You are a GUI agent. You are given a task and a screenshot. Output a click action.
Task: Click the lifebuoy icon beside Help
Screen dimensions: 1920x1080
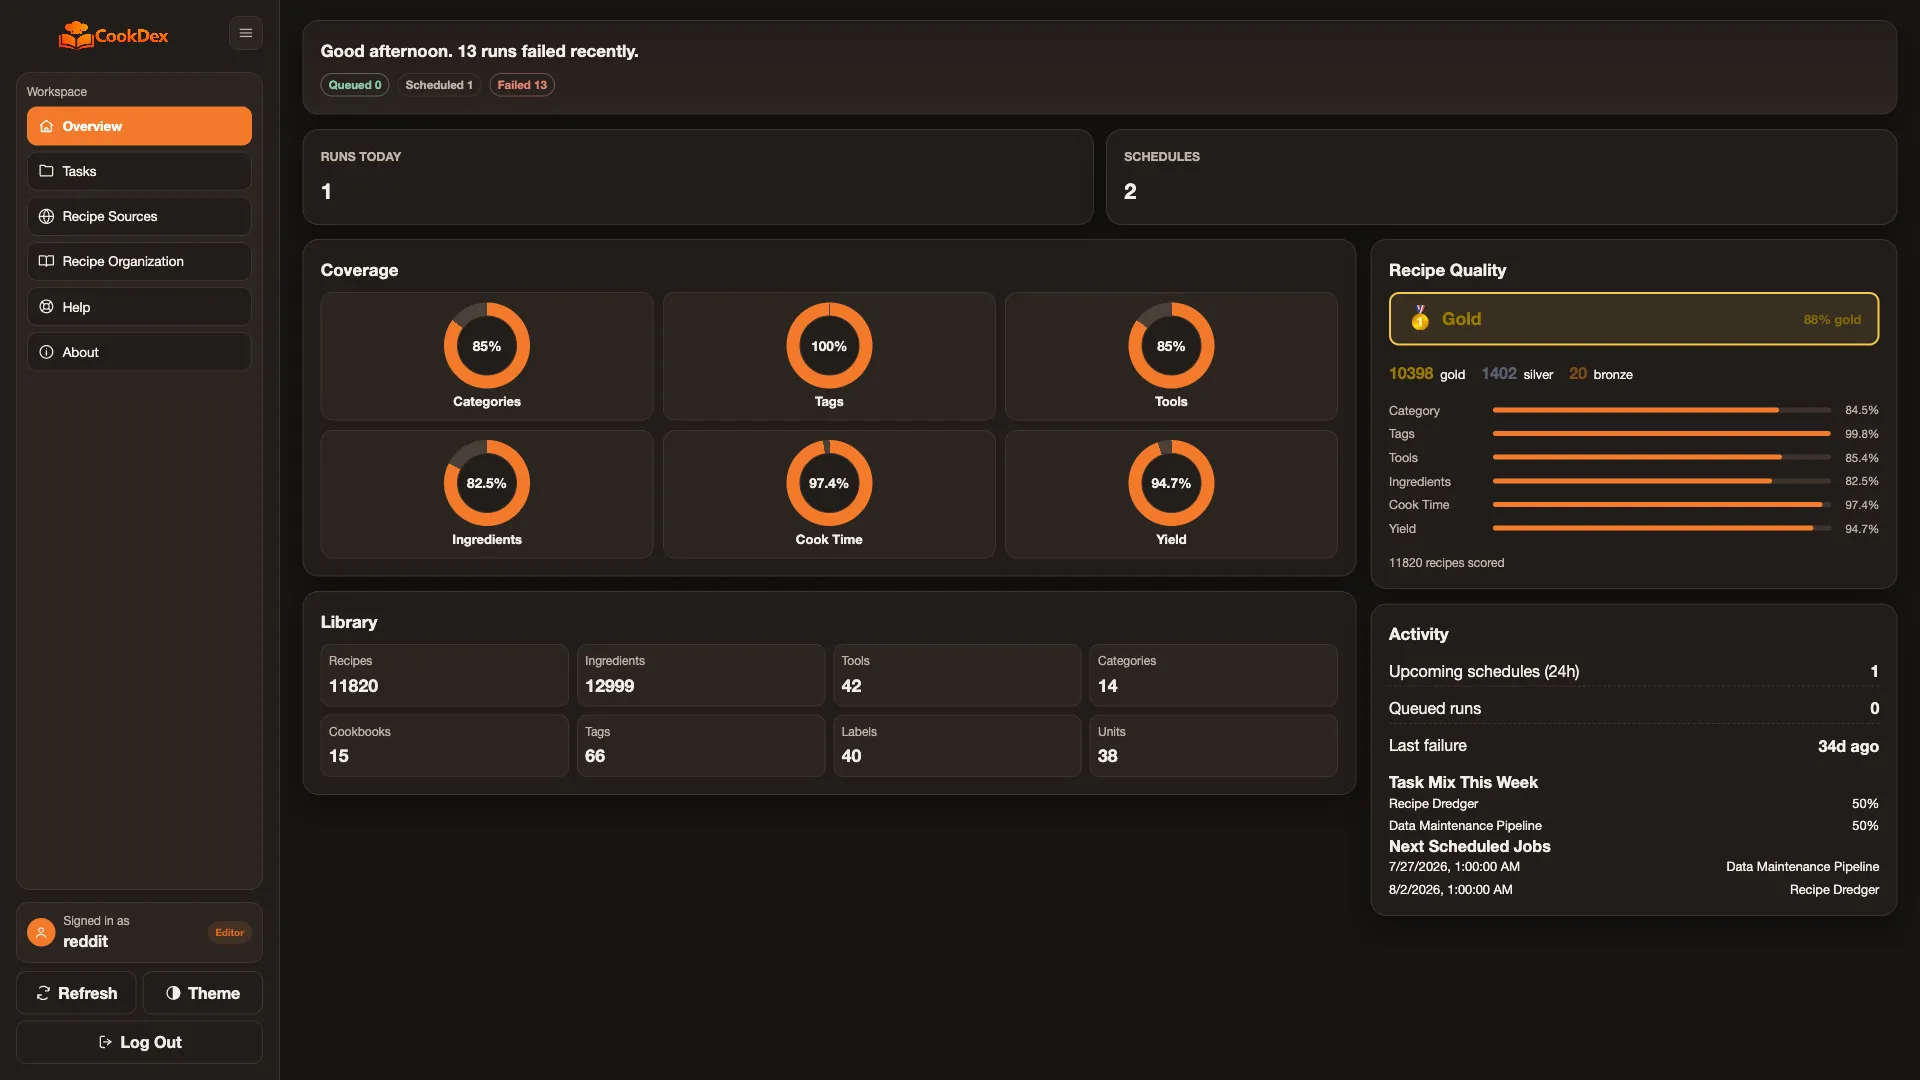(x=46, y=307)
